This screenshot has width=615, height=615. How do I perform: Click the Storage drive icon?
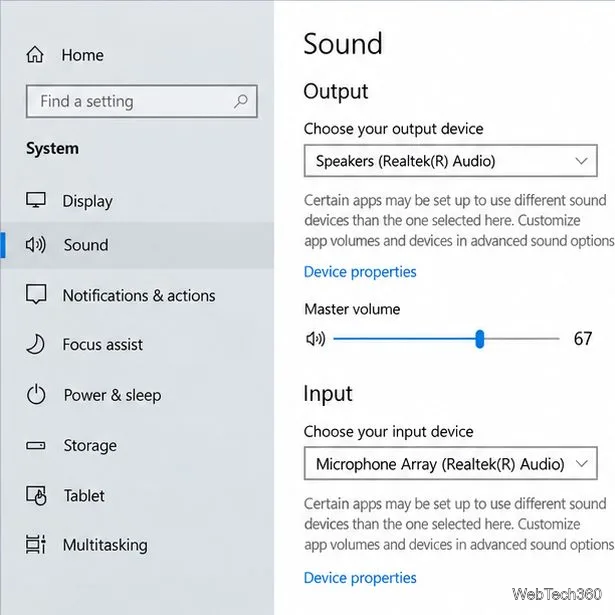click(36, 446)
